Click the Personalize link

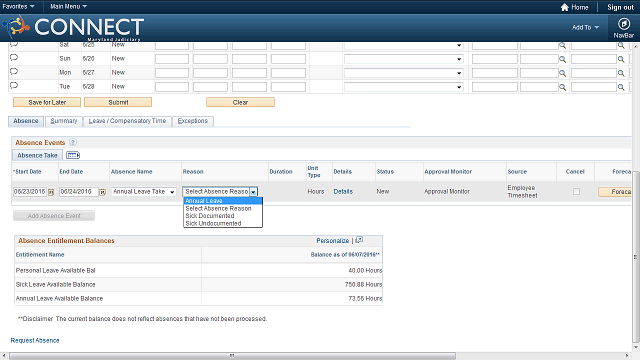[x=333, y=240]
